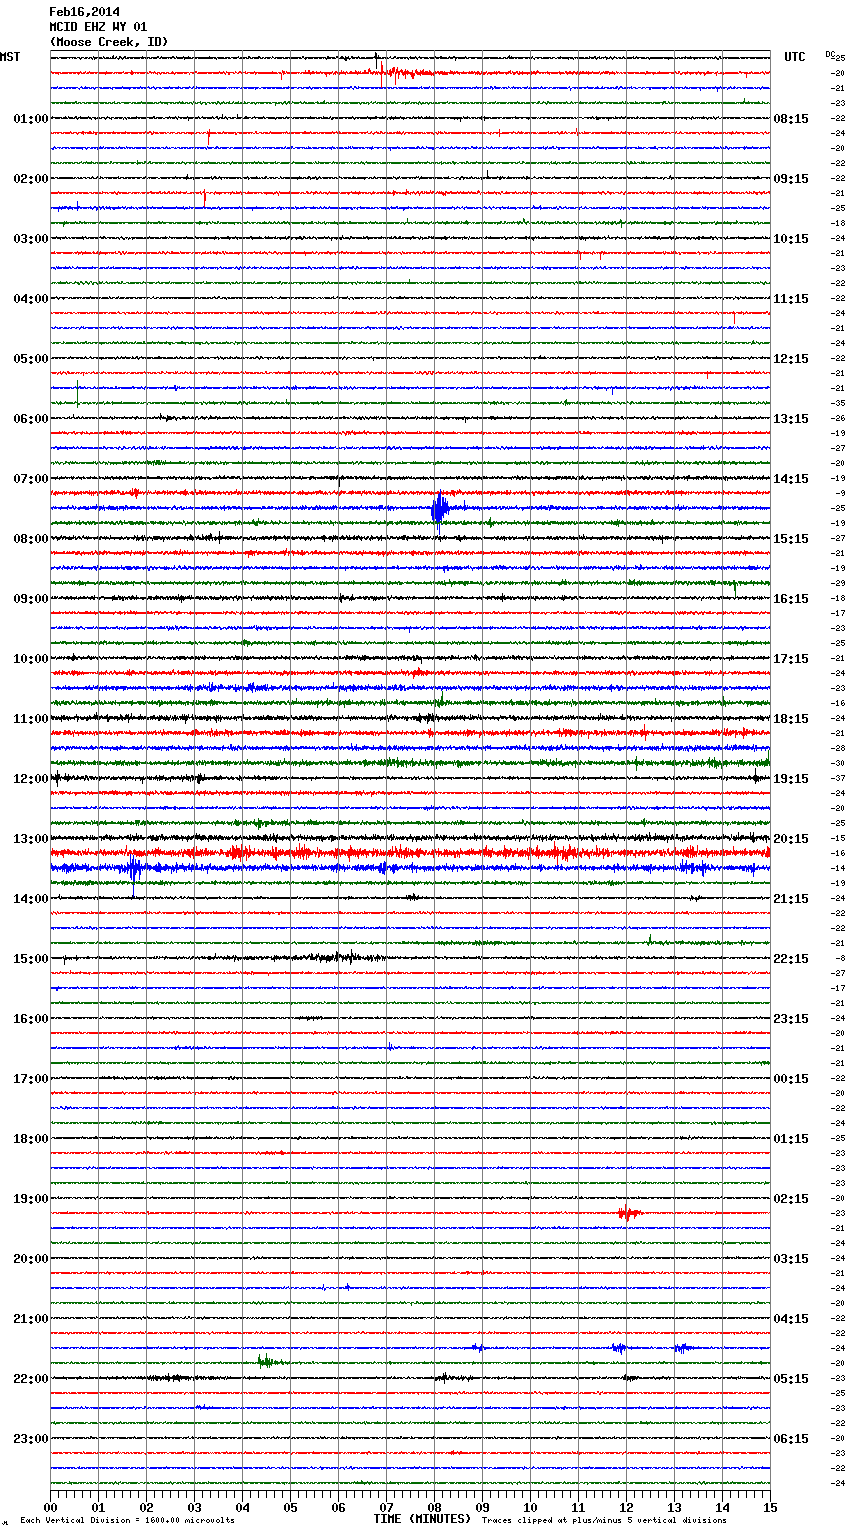Click the red seismic event at top trace

(x=403, y=72)
